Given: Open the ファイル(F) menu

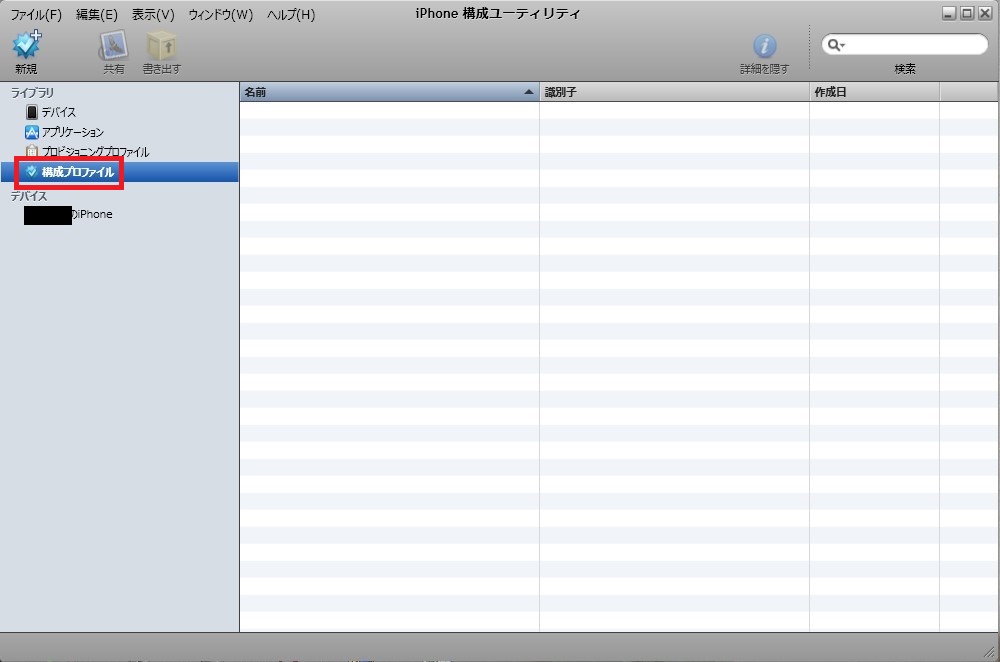Looking at the screenshot, I should pos(36,14).
